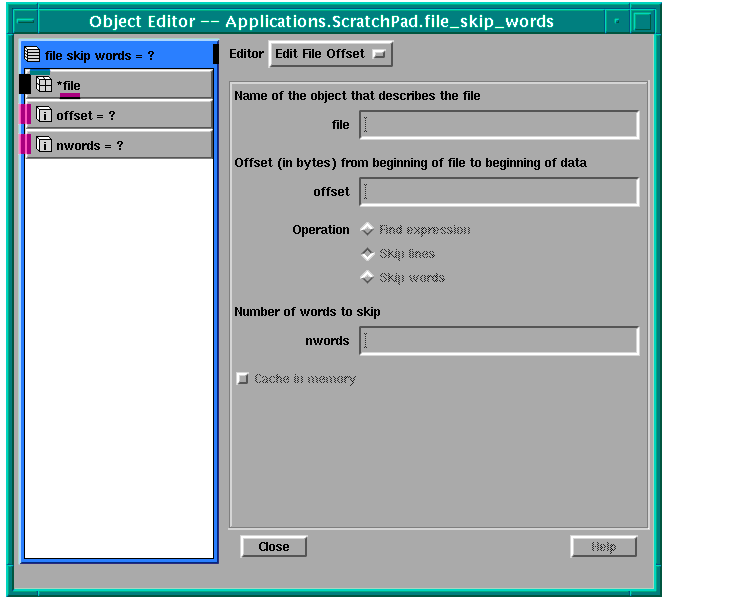Select the Skip lines radio option
The image size is (754, 600).
[x=367, y=254]
